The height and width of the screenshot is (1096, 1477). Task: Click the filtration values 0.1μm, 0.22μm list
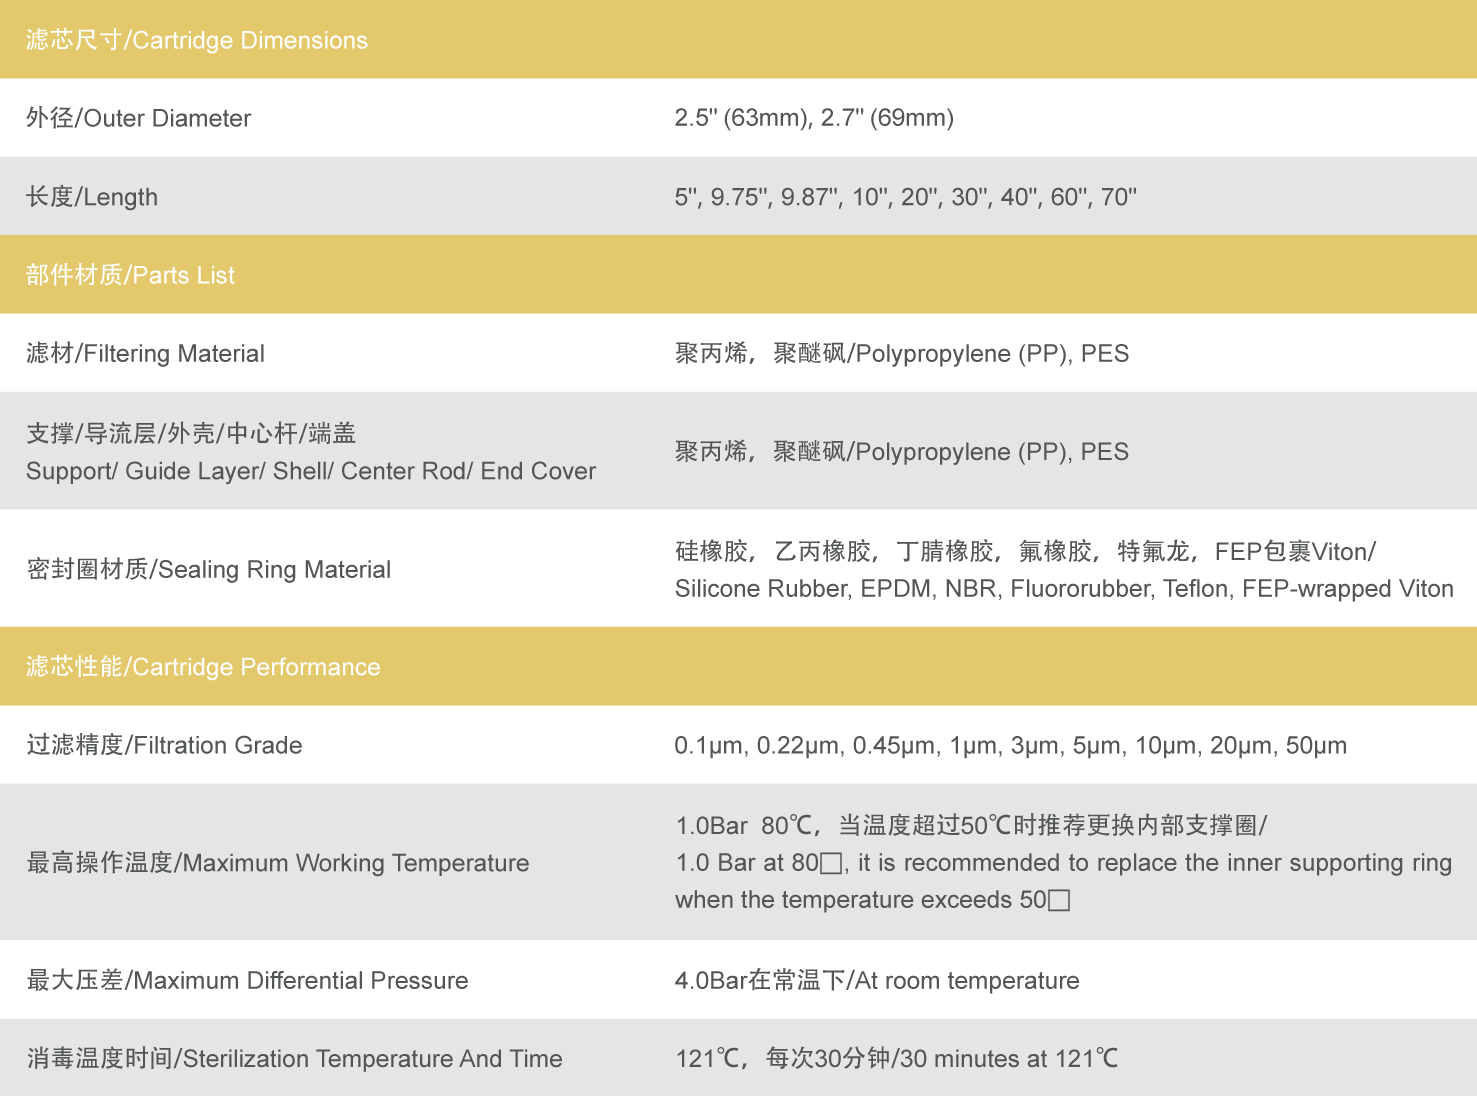click(1011, 745)
